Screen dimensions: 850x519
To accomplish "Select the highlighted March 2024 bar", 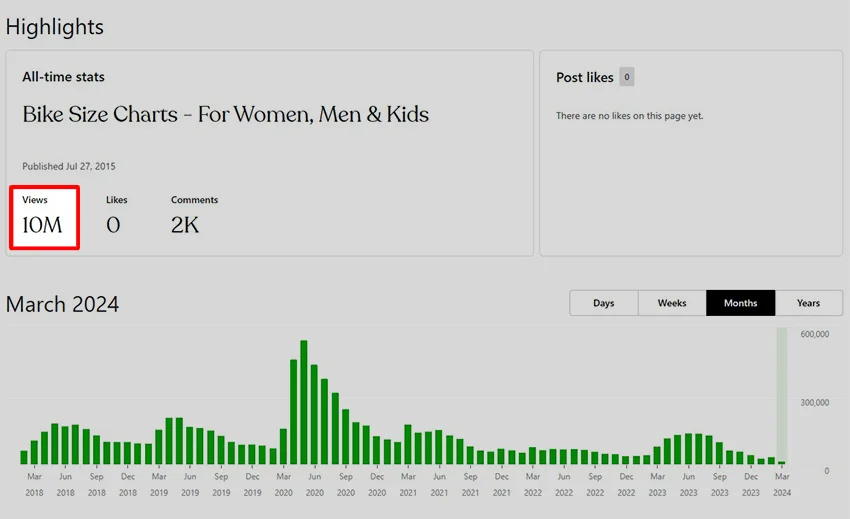I will coord(782,462).
